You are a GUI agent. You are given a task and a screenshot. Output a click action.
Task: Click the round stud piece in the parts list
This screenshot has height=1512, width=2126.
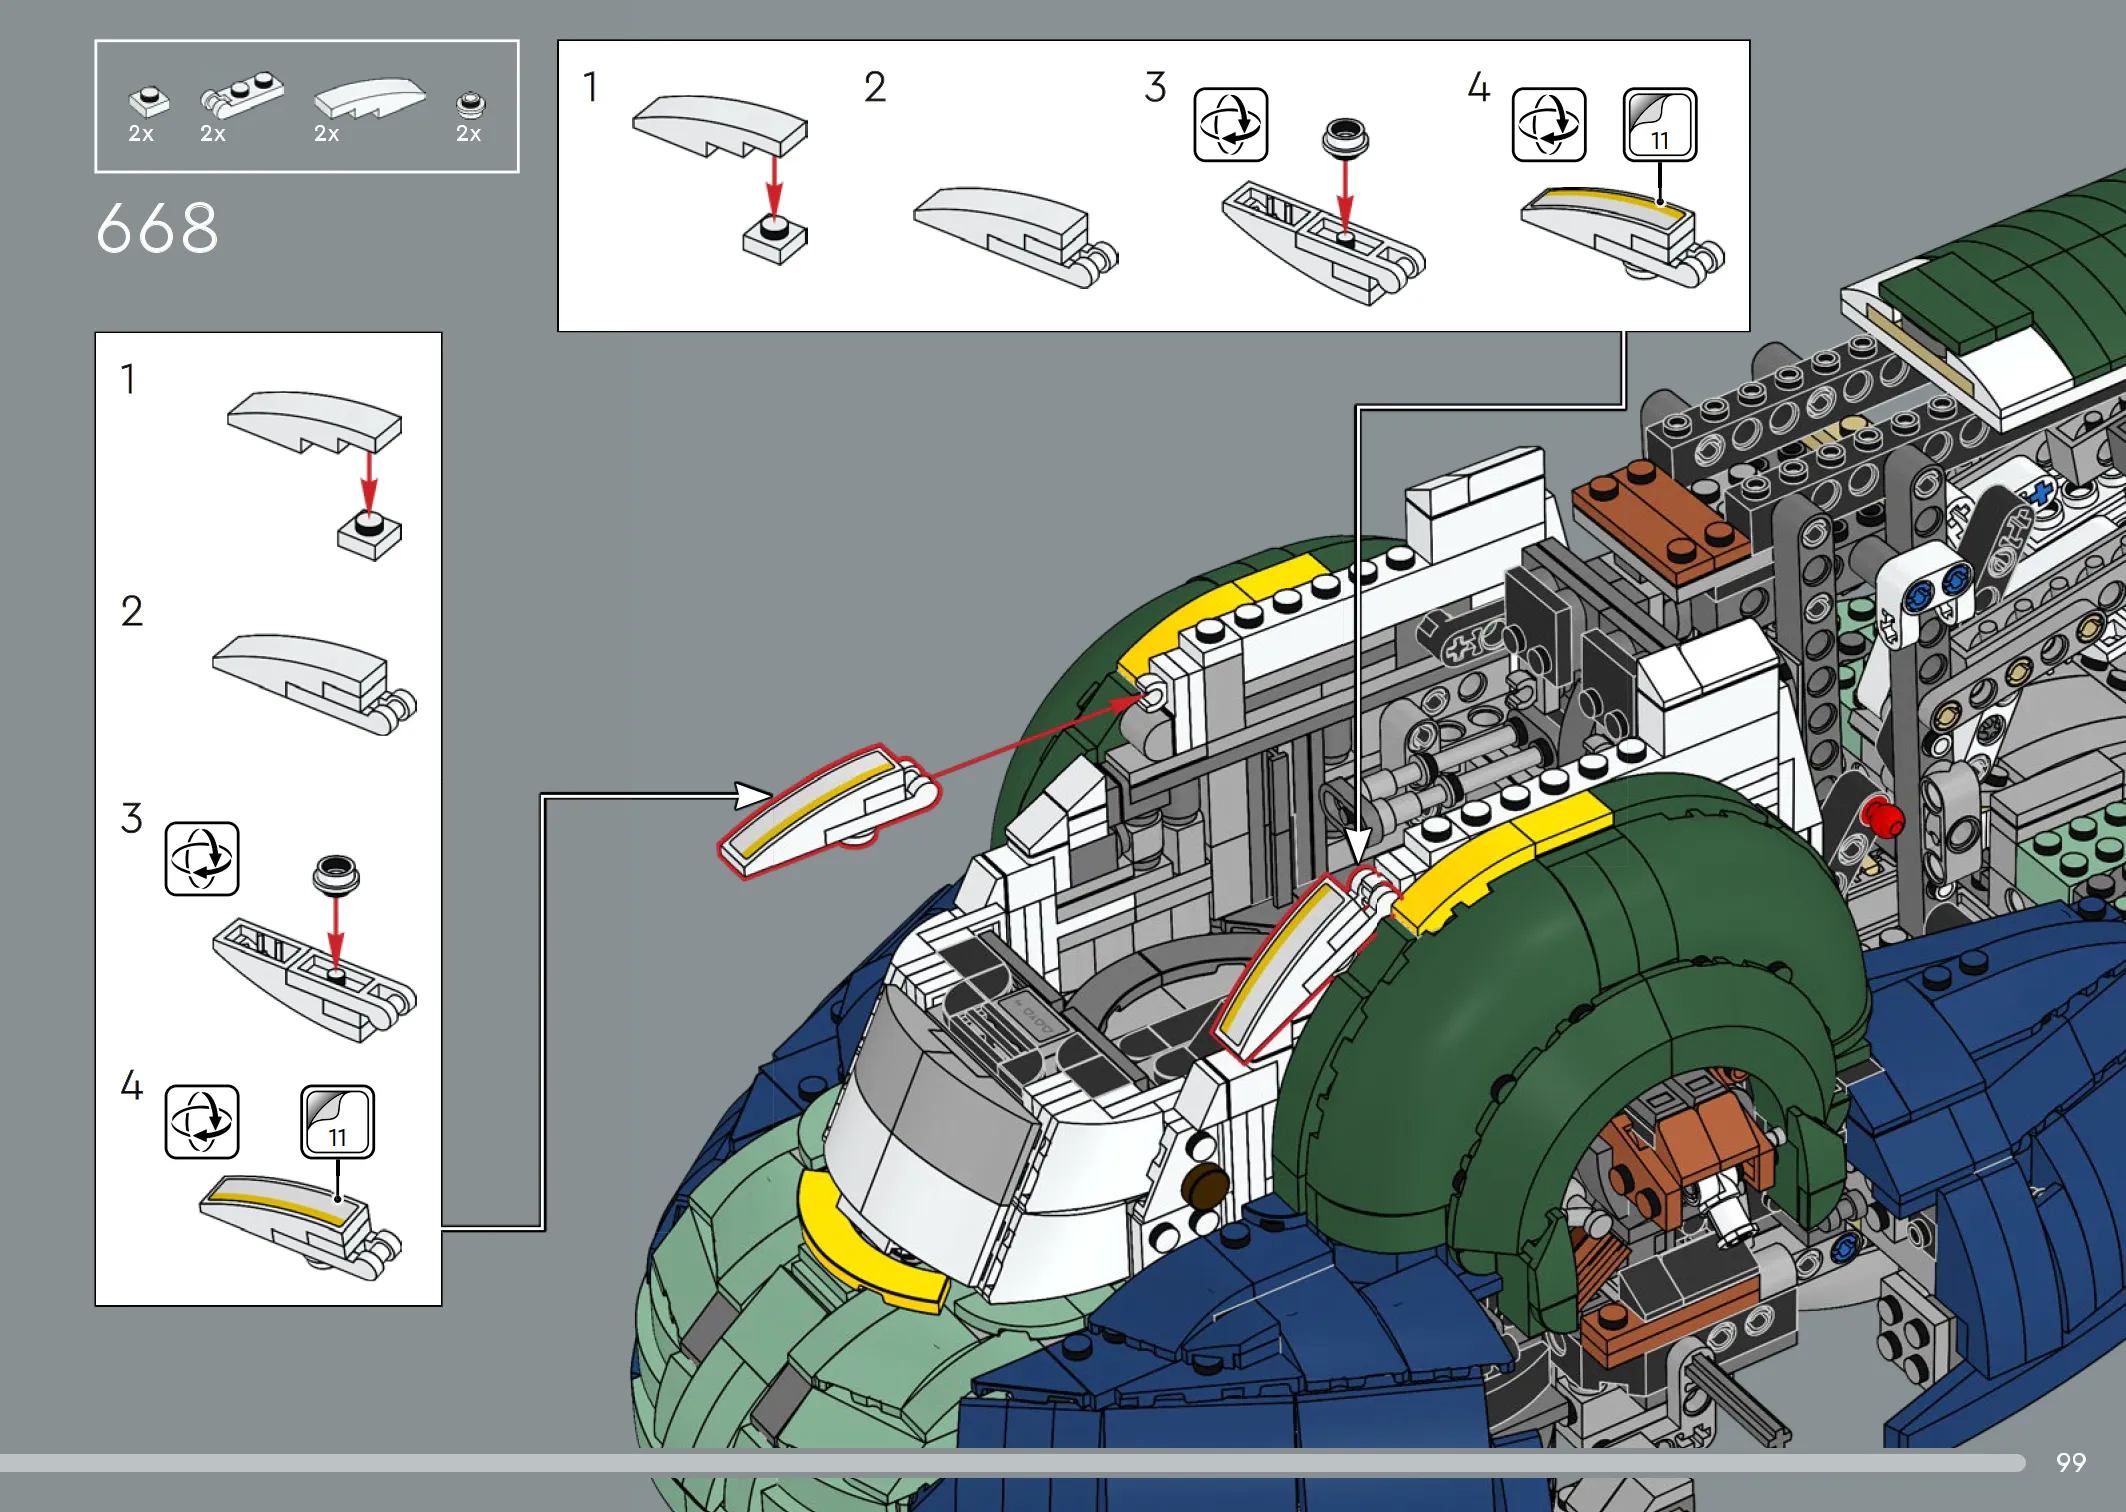tap(471, 104)
